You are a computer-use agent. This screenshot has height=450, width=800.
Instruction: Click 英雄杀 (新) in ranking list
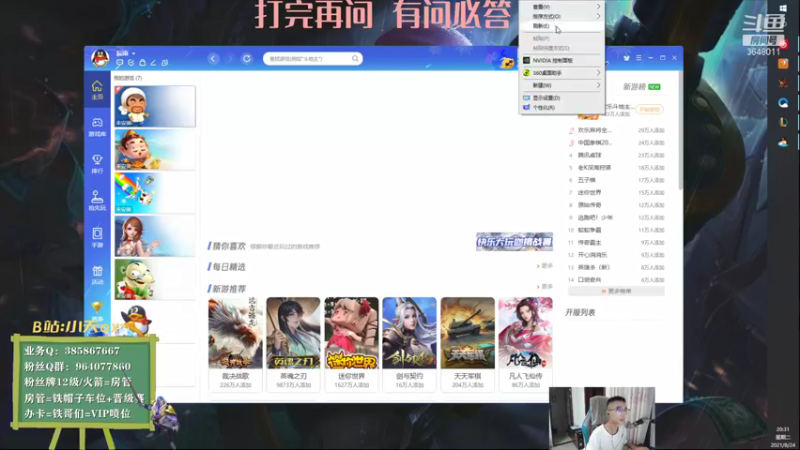tap(594, 267)
